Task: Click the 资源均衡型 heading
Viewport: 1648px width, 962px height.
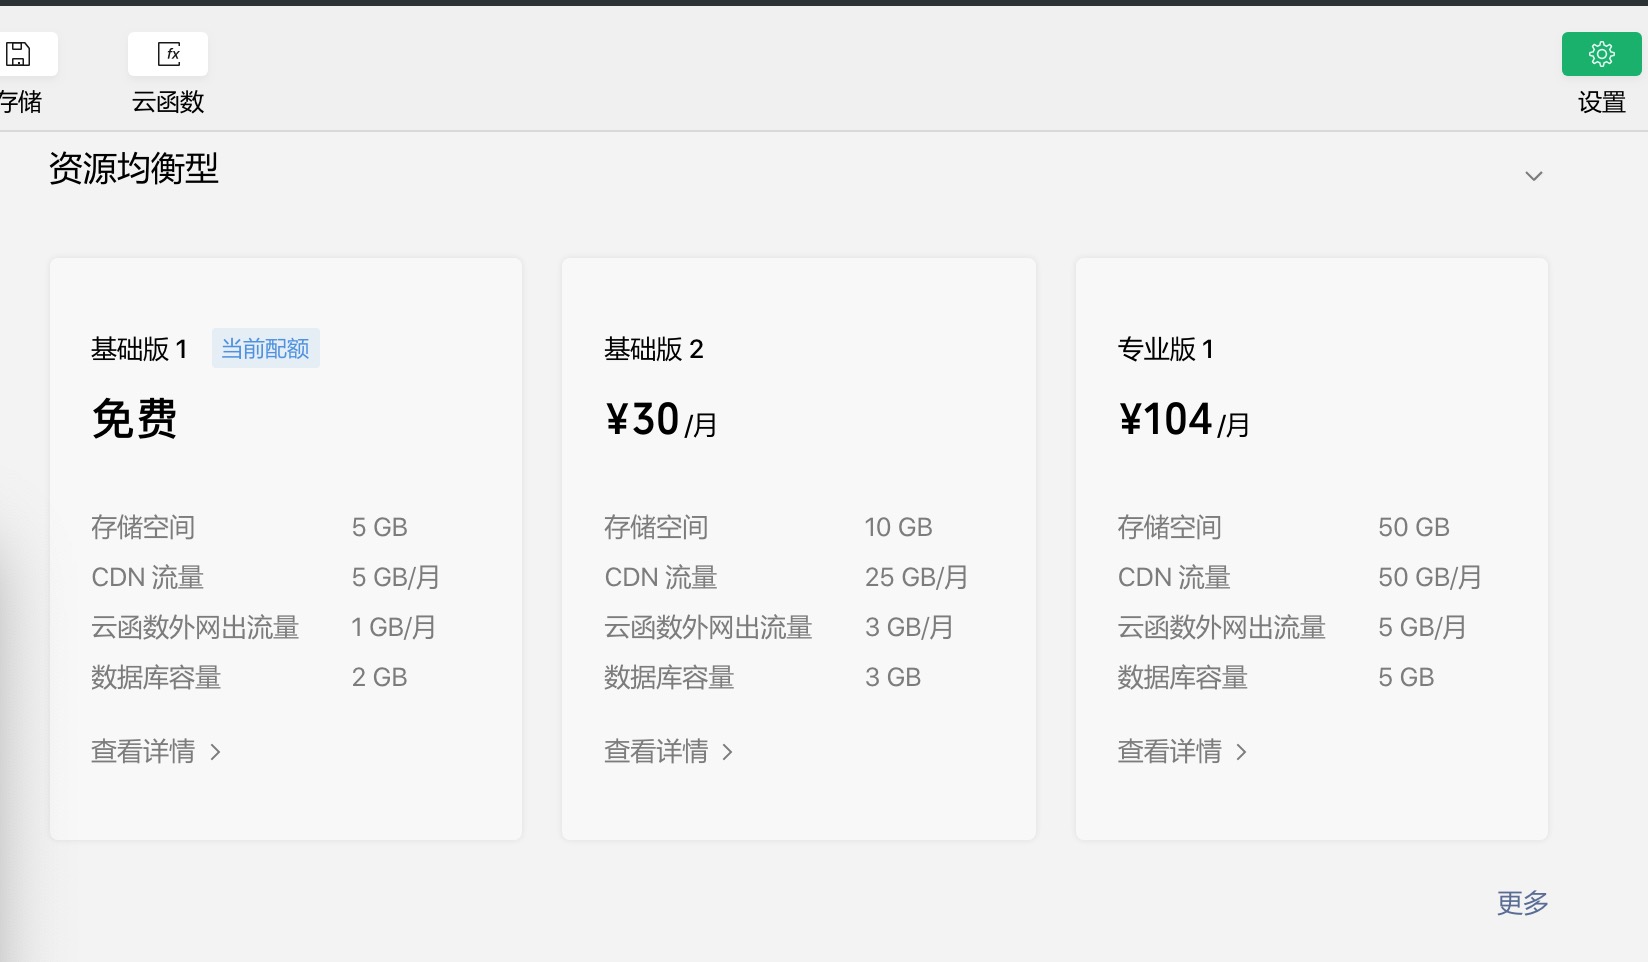Action: click(134, 168)
